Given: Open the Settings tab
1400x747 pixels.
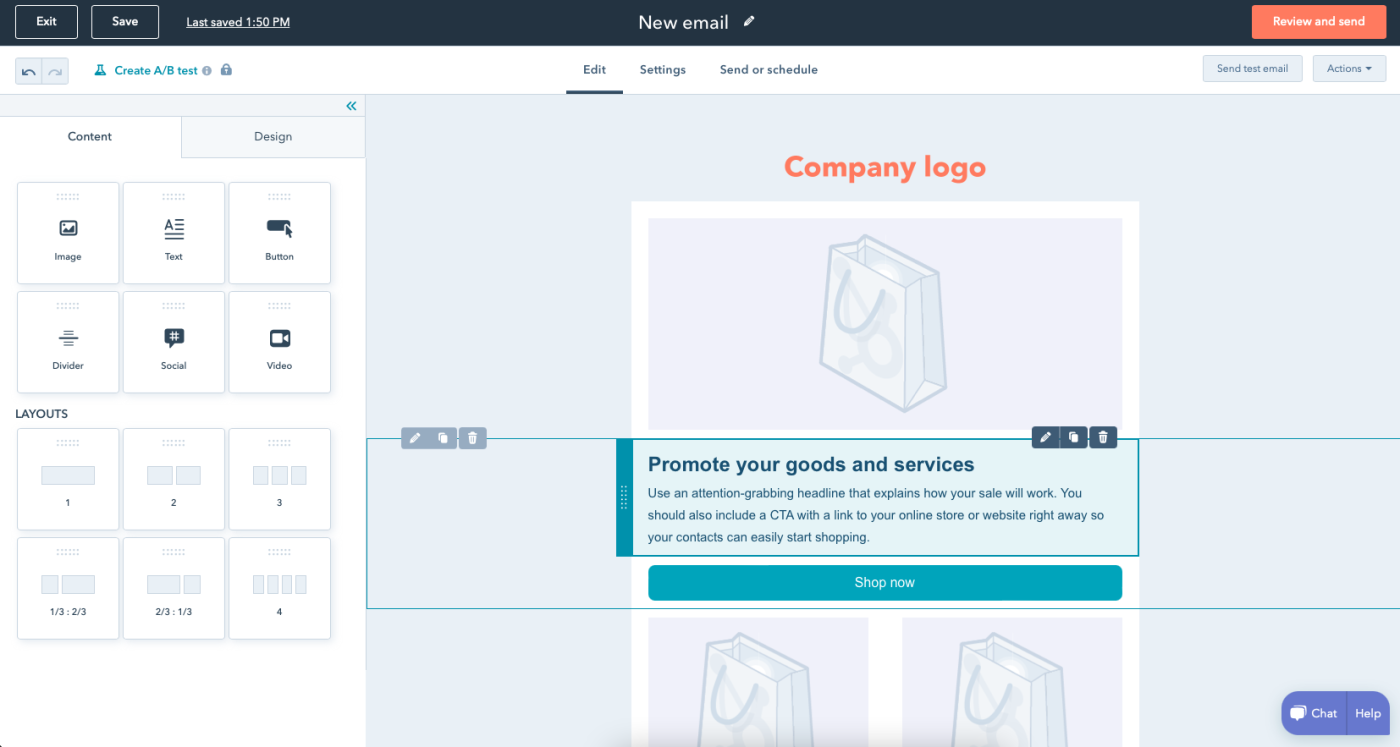Looking at the screenshot, I should 663,70.
